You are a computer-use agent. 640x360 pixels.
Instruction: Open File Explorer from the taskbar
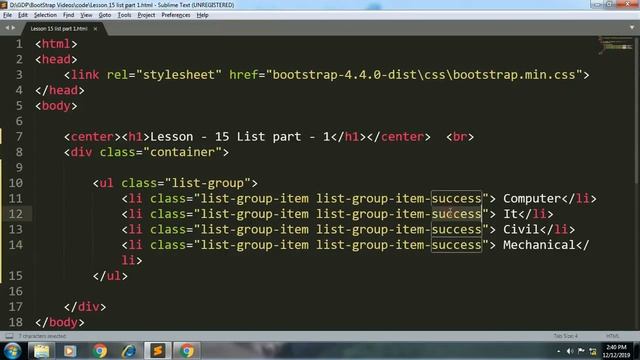41,351
